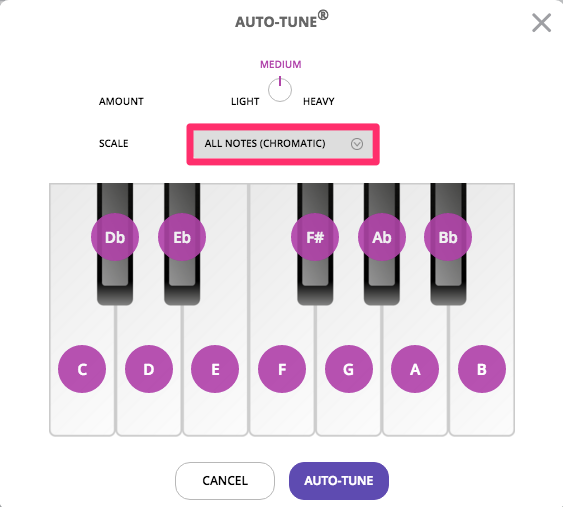Toggle the Eb black key note
Screen dimensions: 563x507
[182, 237]
